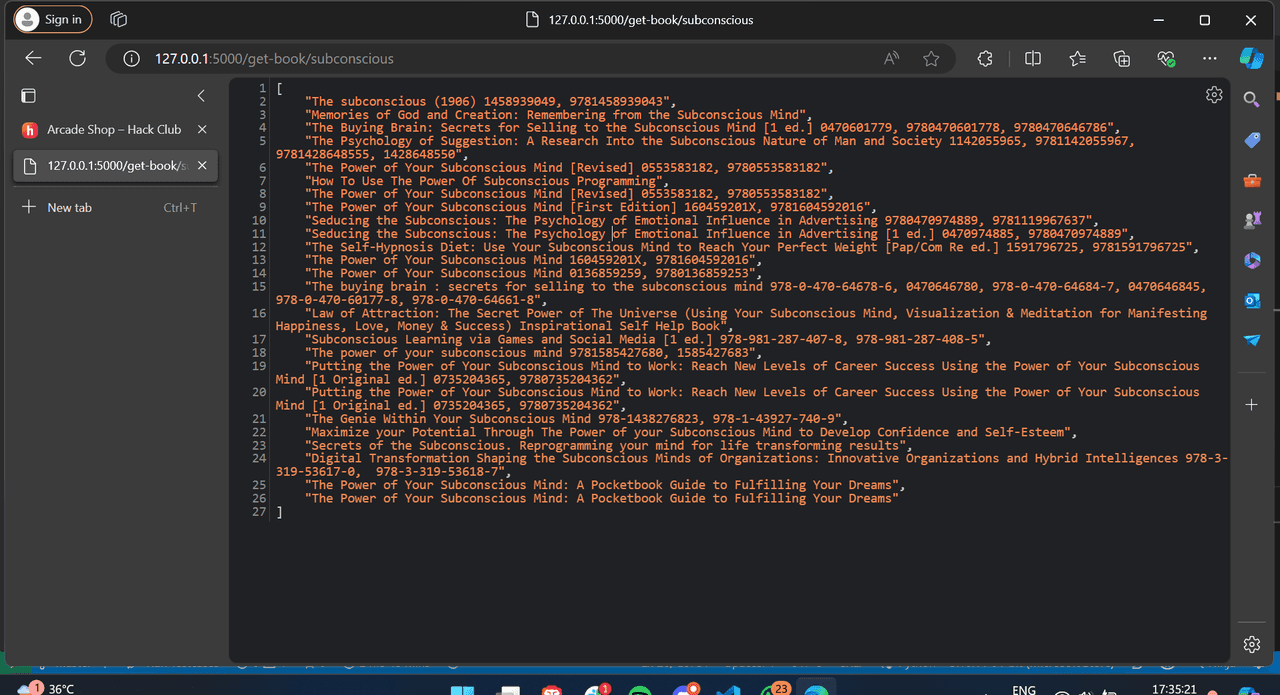Open JSON viewer settings gear
1280x695 pixels.
(x=1214, y=95)
